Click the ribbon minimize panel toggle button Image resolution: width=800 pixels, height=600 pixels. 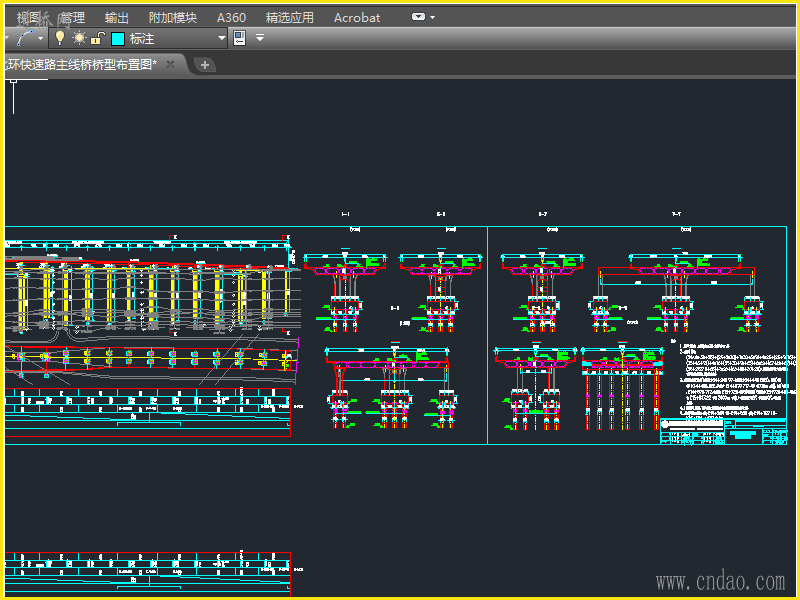tap(419, 17)
